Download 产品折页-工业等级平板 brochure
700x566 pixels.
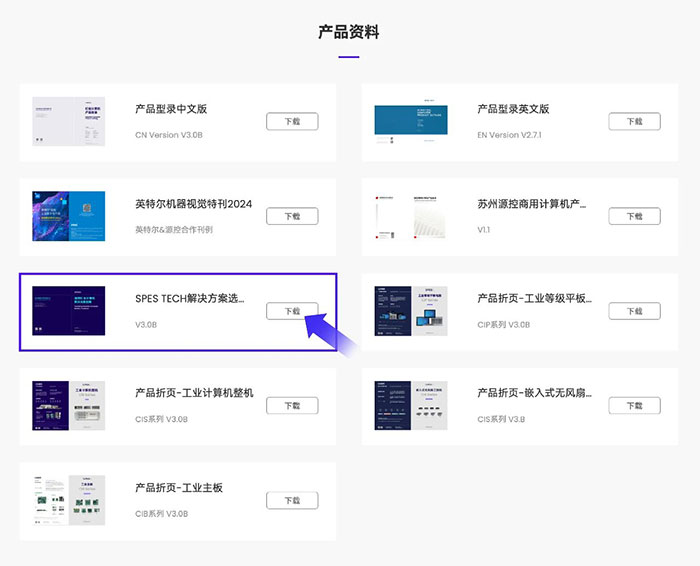[x=634, y=311]
